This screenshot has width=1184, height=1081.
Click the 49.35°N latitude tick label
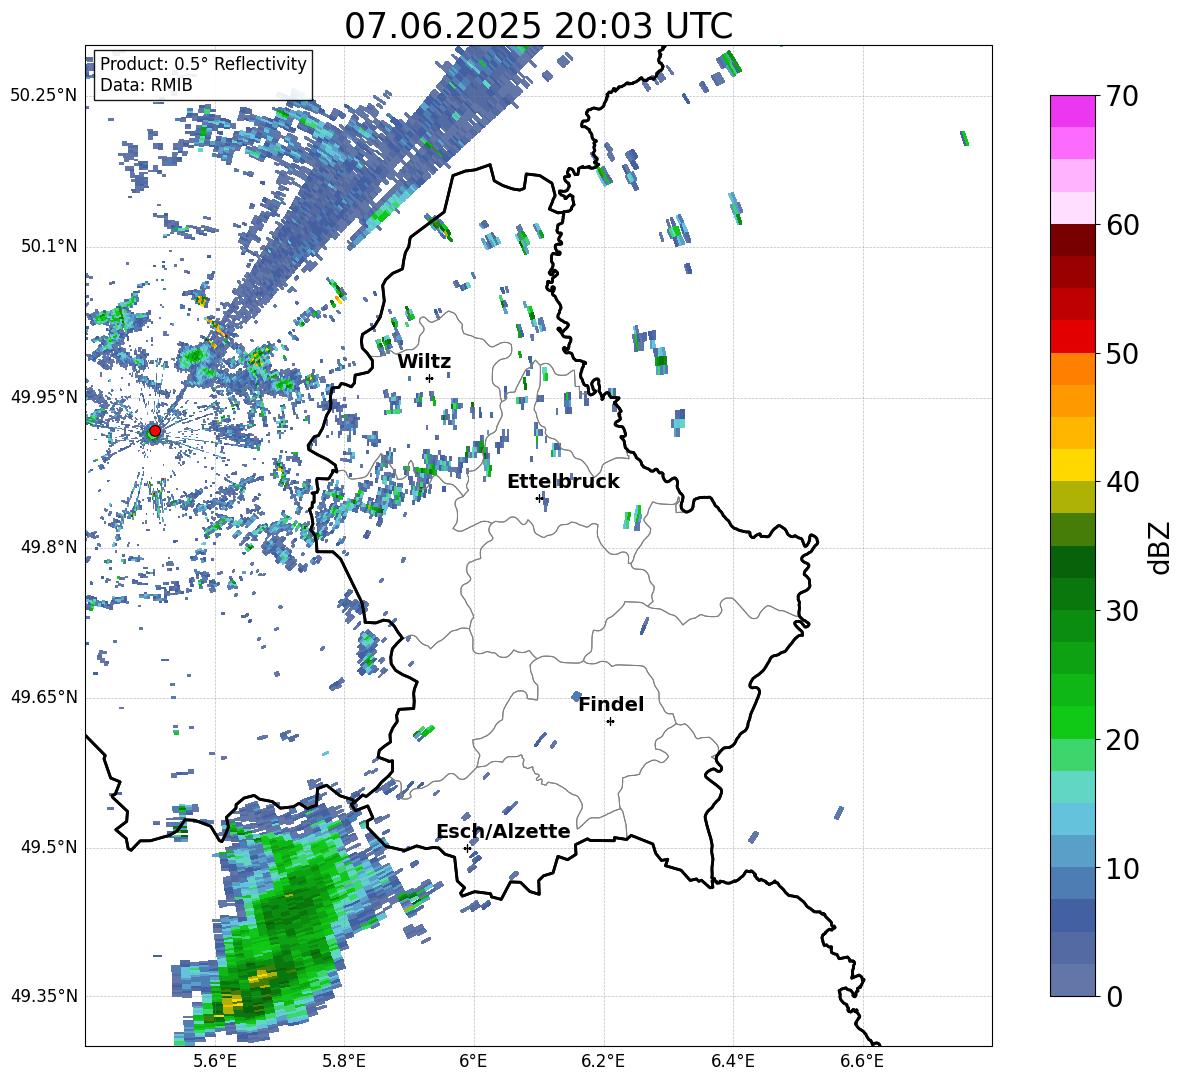(x=44, y=996)
